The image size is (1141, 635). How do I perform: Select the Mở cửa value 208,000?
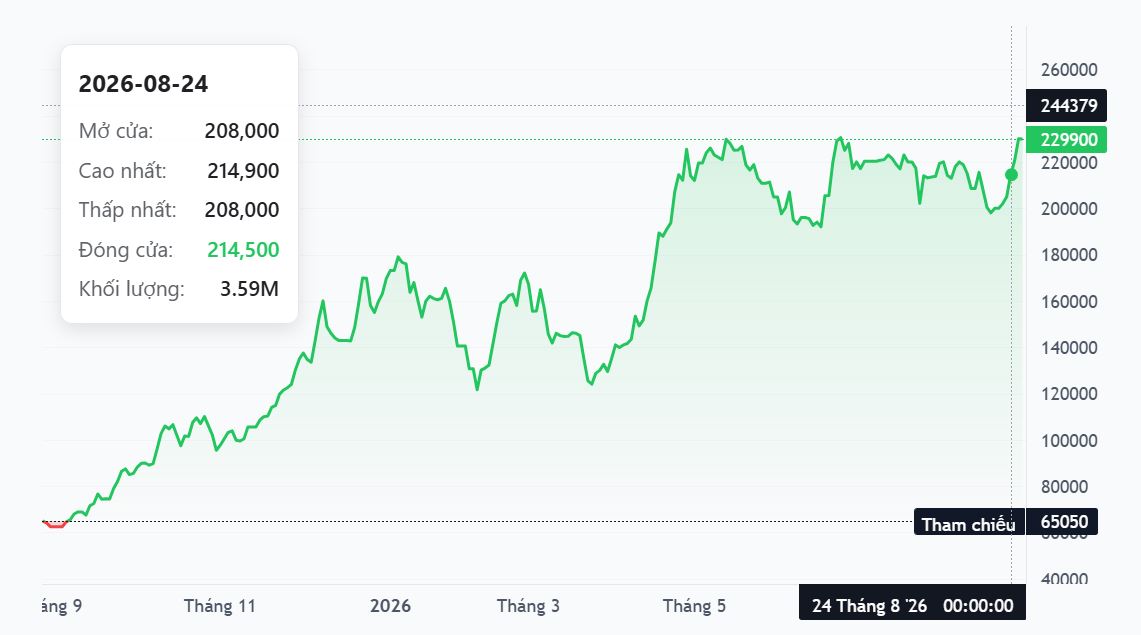pyautogui.click(x=242, y=131)
